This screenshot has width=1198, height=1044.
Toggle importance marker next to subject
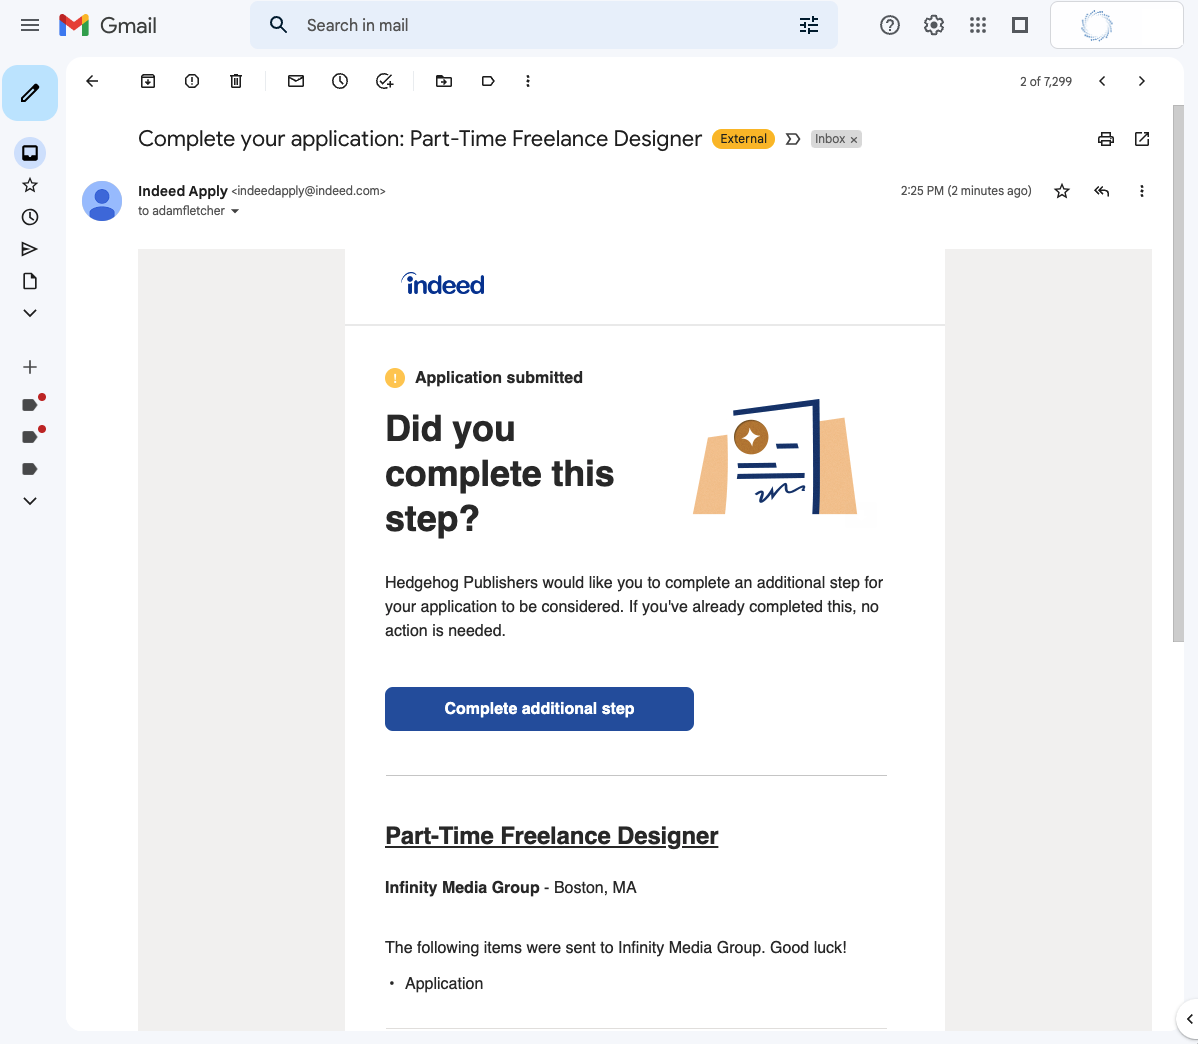click(793, 139)
